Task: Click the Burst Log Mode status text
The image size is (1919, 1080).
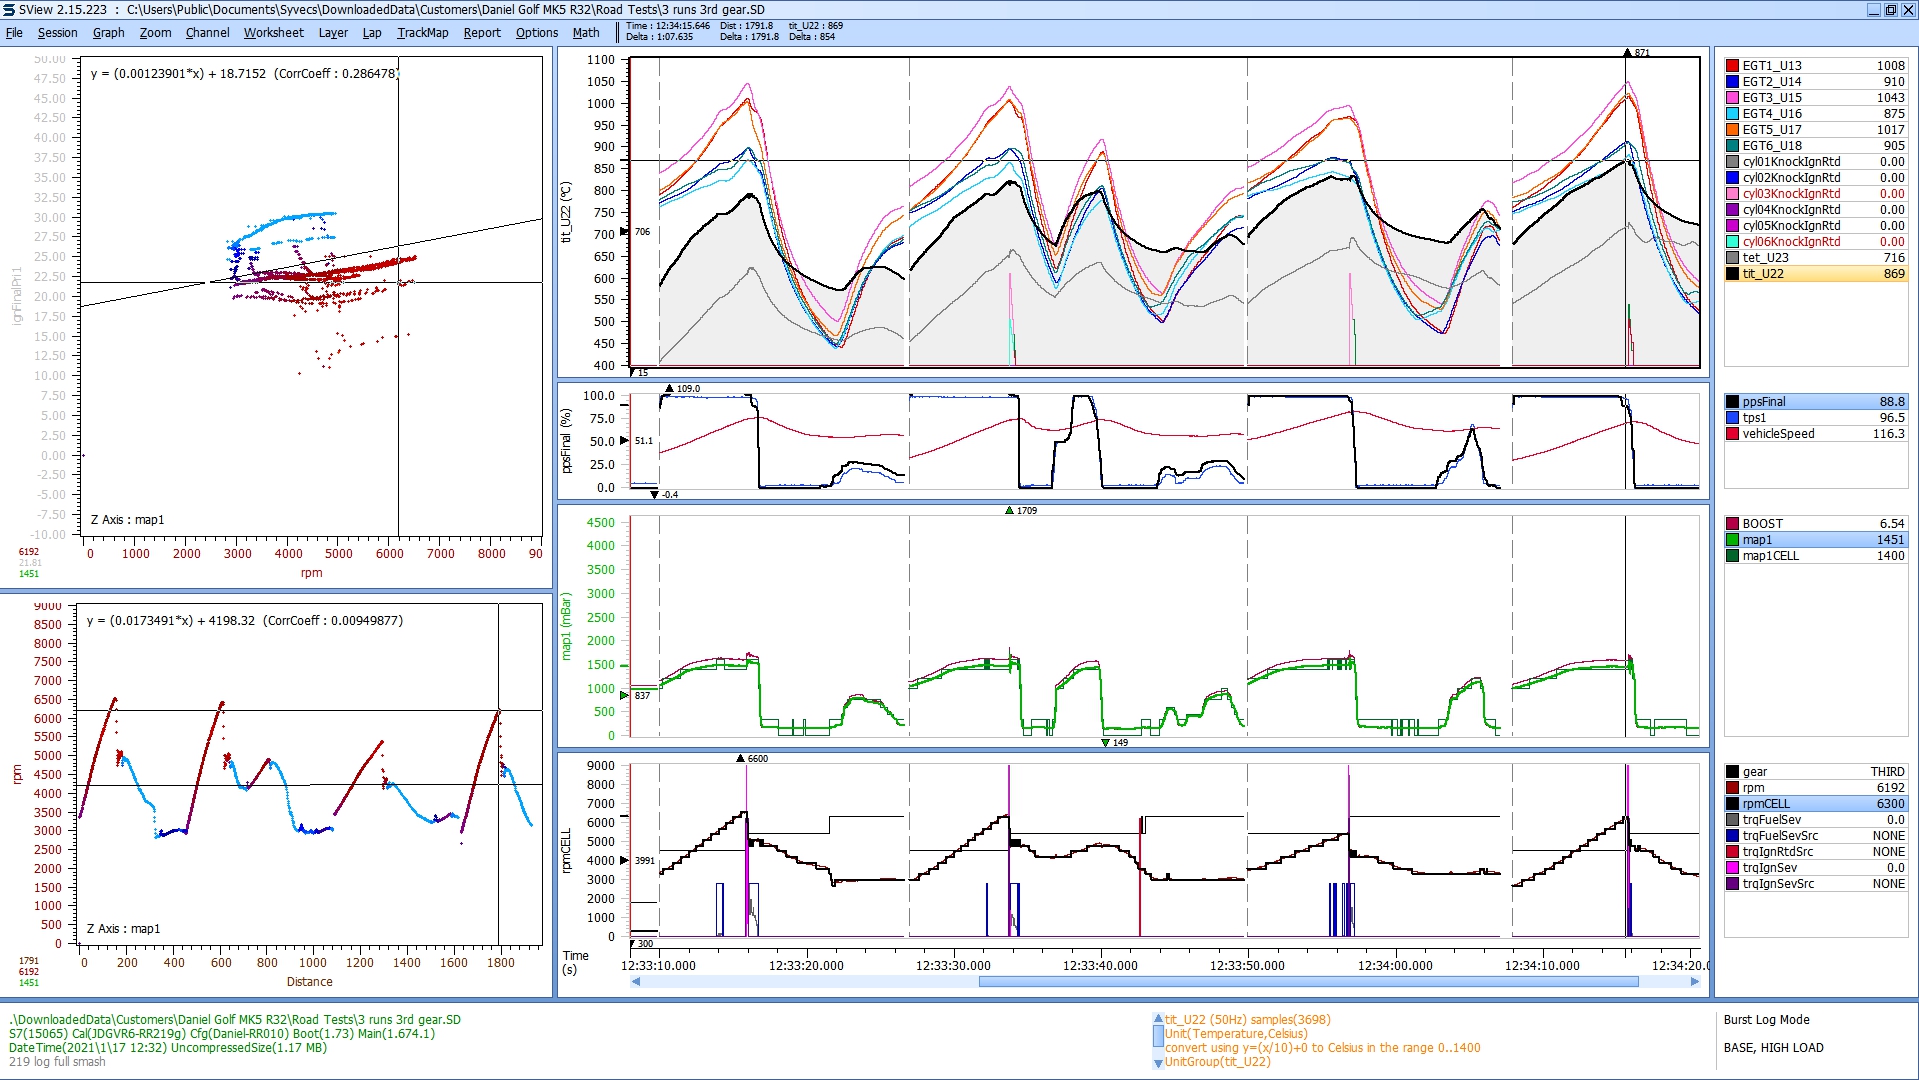Action: [1767, 1020]
